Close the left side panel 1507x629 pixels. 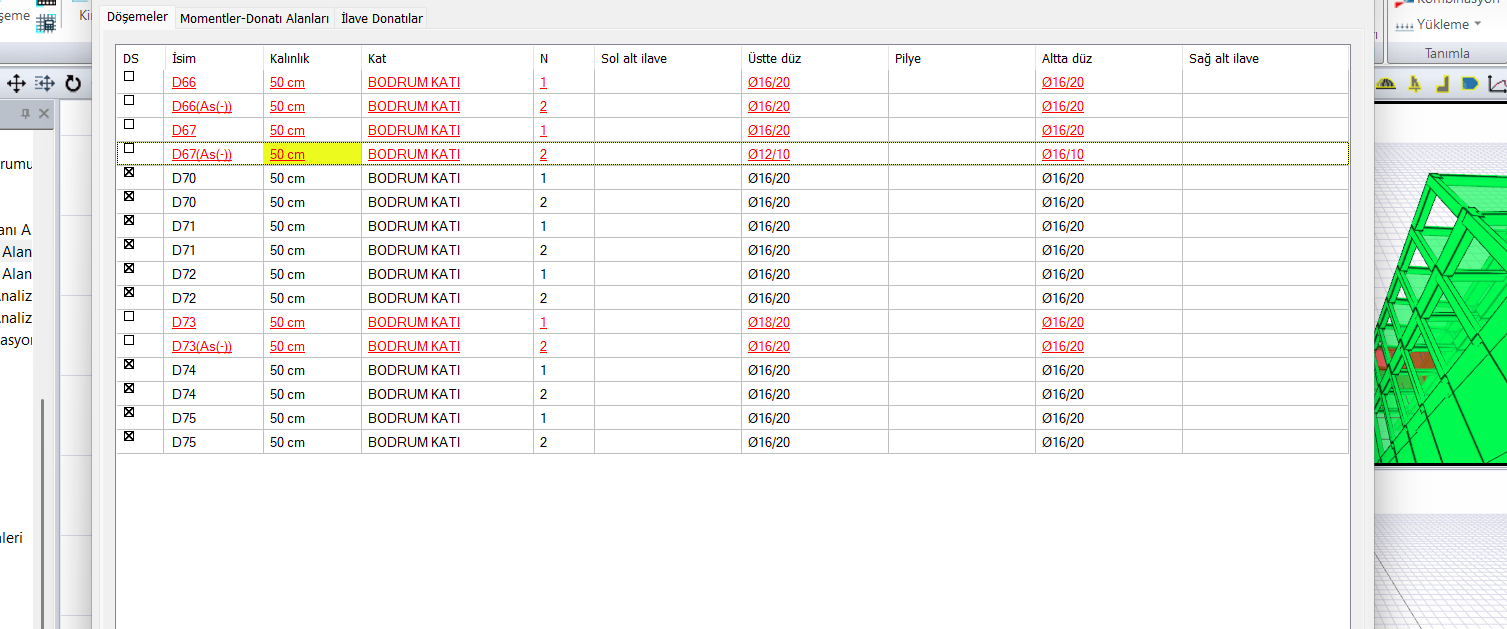point(44,115)
